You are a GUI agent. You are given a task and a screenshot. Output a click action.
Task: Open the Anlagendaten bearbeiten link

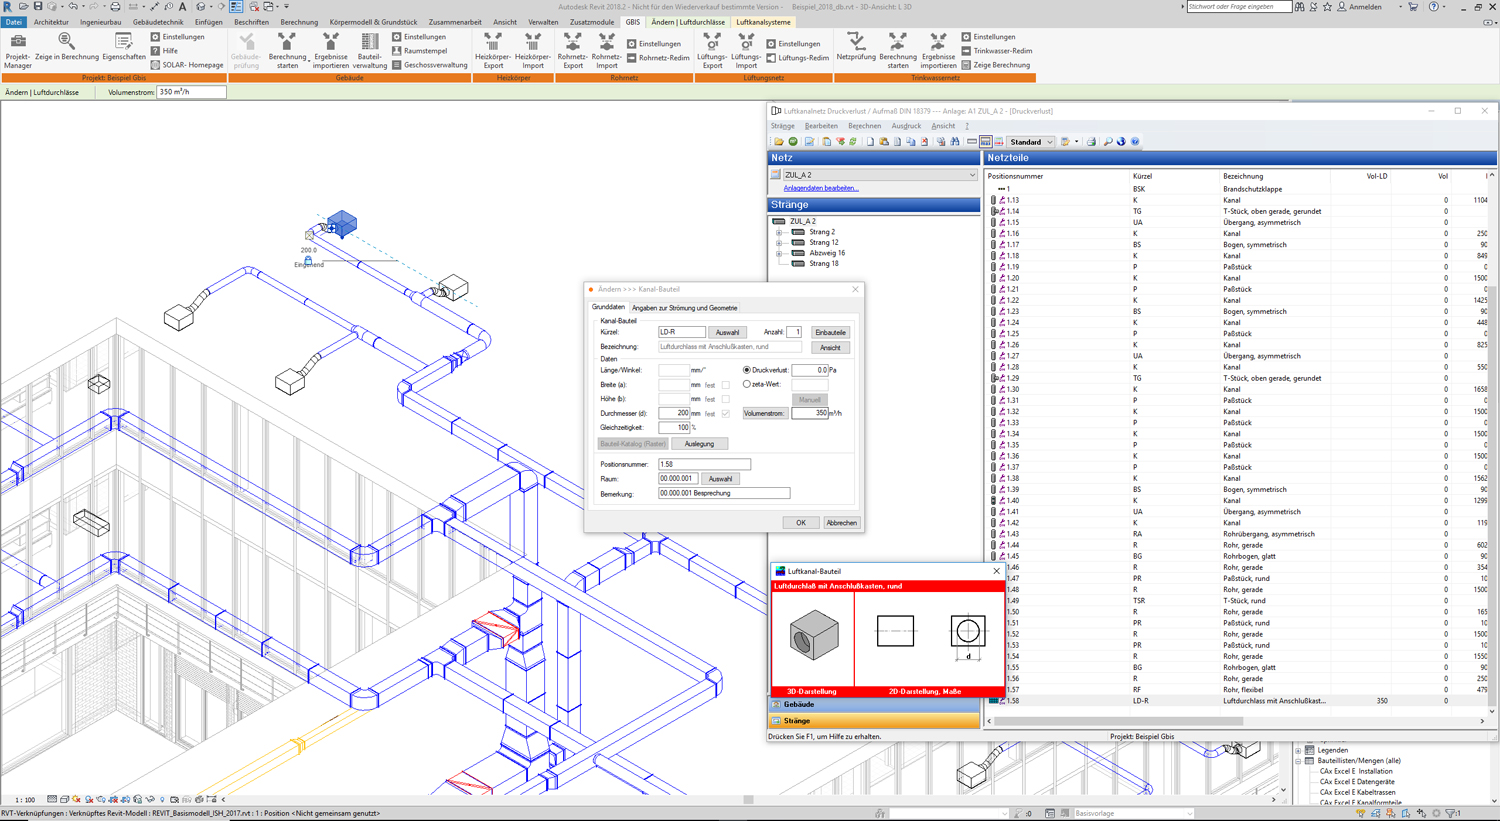(x=821, y=188)
